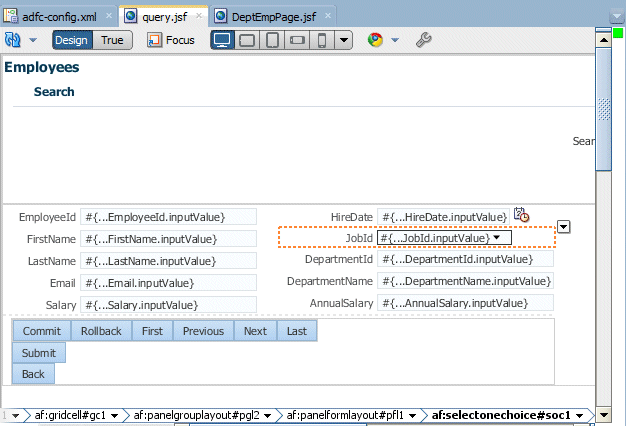Switch to adfc-config.xml tab
This screenshot has width=626, height=426.
click(x=59, y=17)
